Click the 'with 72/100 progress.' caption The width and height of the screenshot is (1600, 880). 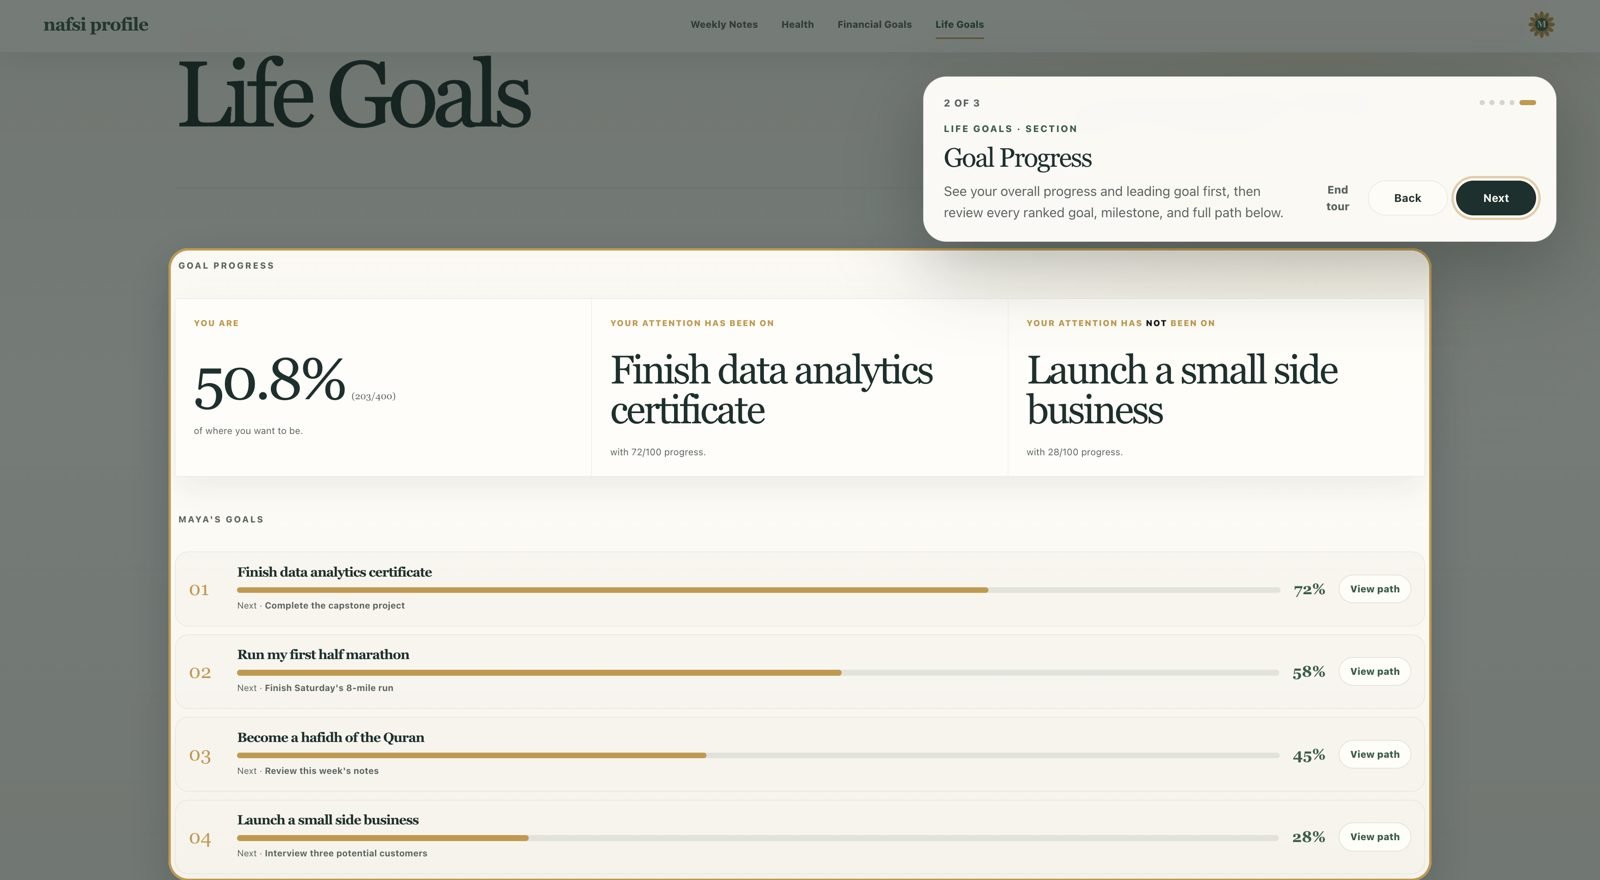tap(658, 452)
